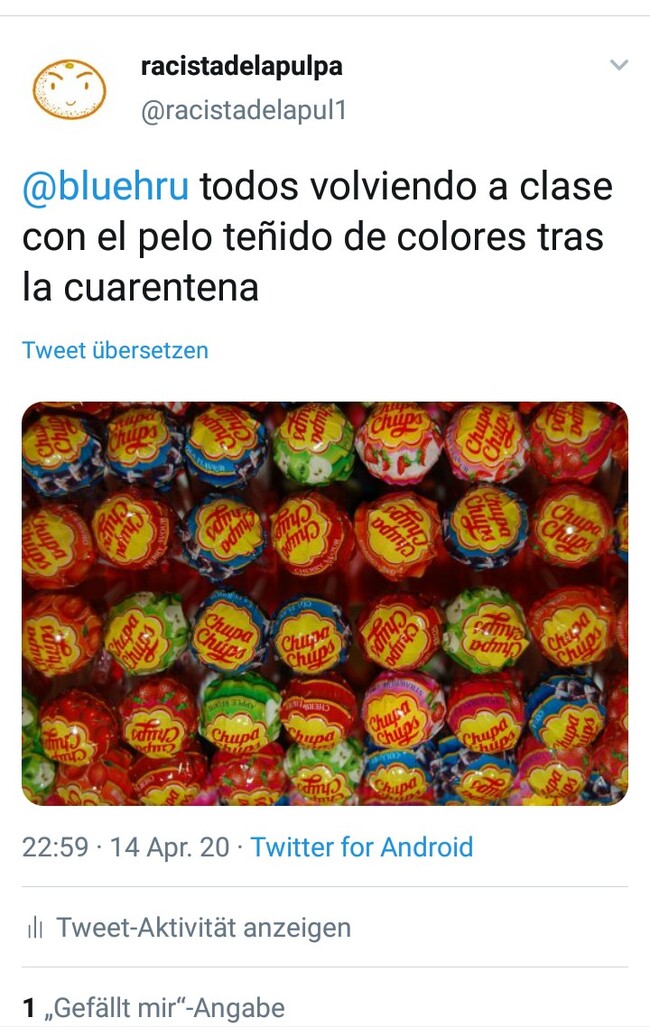650x1027 pixels.
Task: Open the Chupa Chups lollipop photo
Action: click(325, 603)
